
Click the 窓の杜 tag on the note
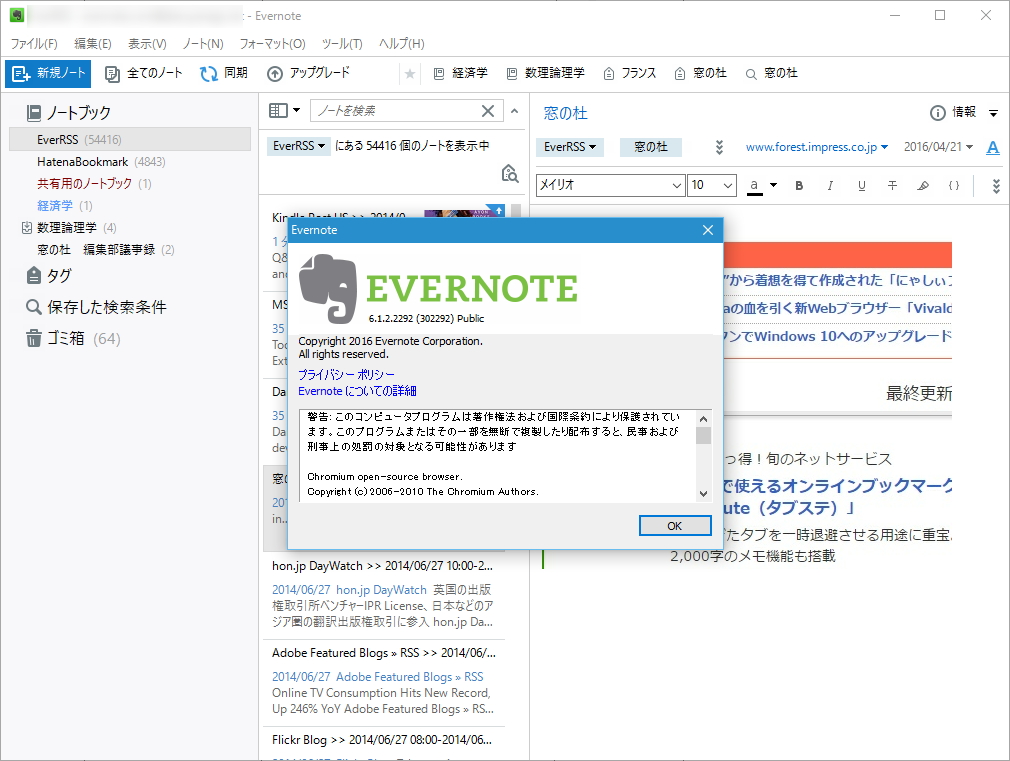pos(651,147)
